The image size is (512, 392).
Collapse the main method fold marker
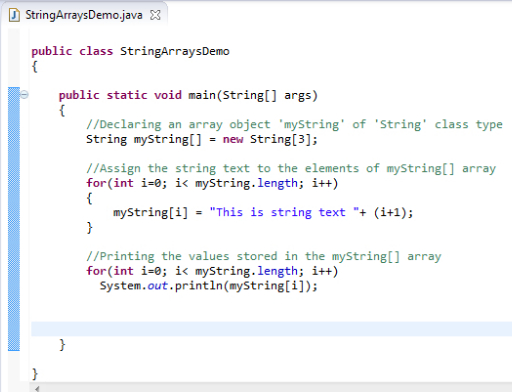pyautogui.click(x=24, y=95)
